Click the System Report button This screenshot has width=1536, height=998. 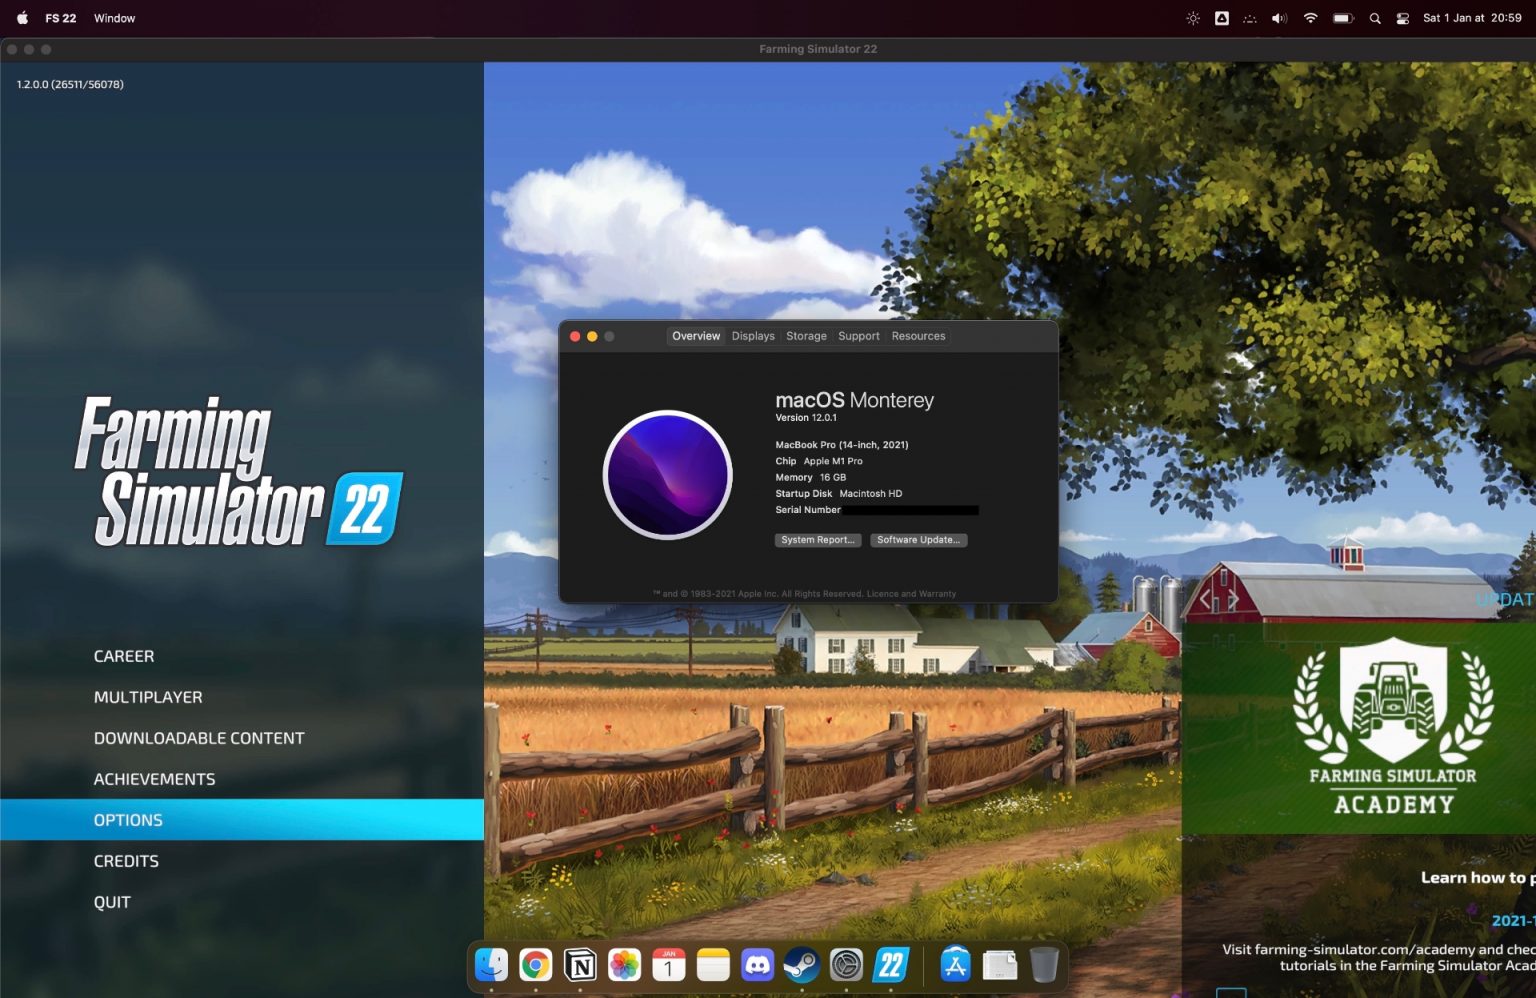pyautogui.click(x=817, y=540)
